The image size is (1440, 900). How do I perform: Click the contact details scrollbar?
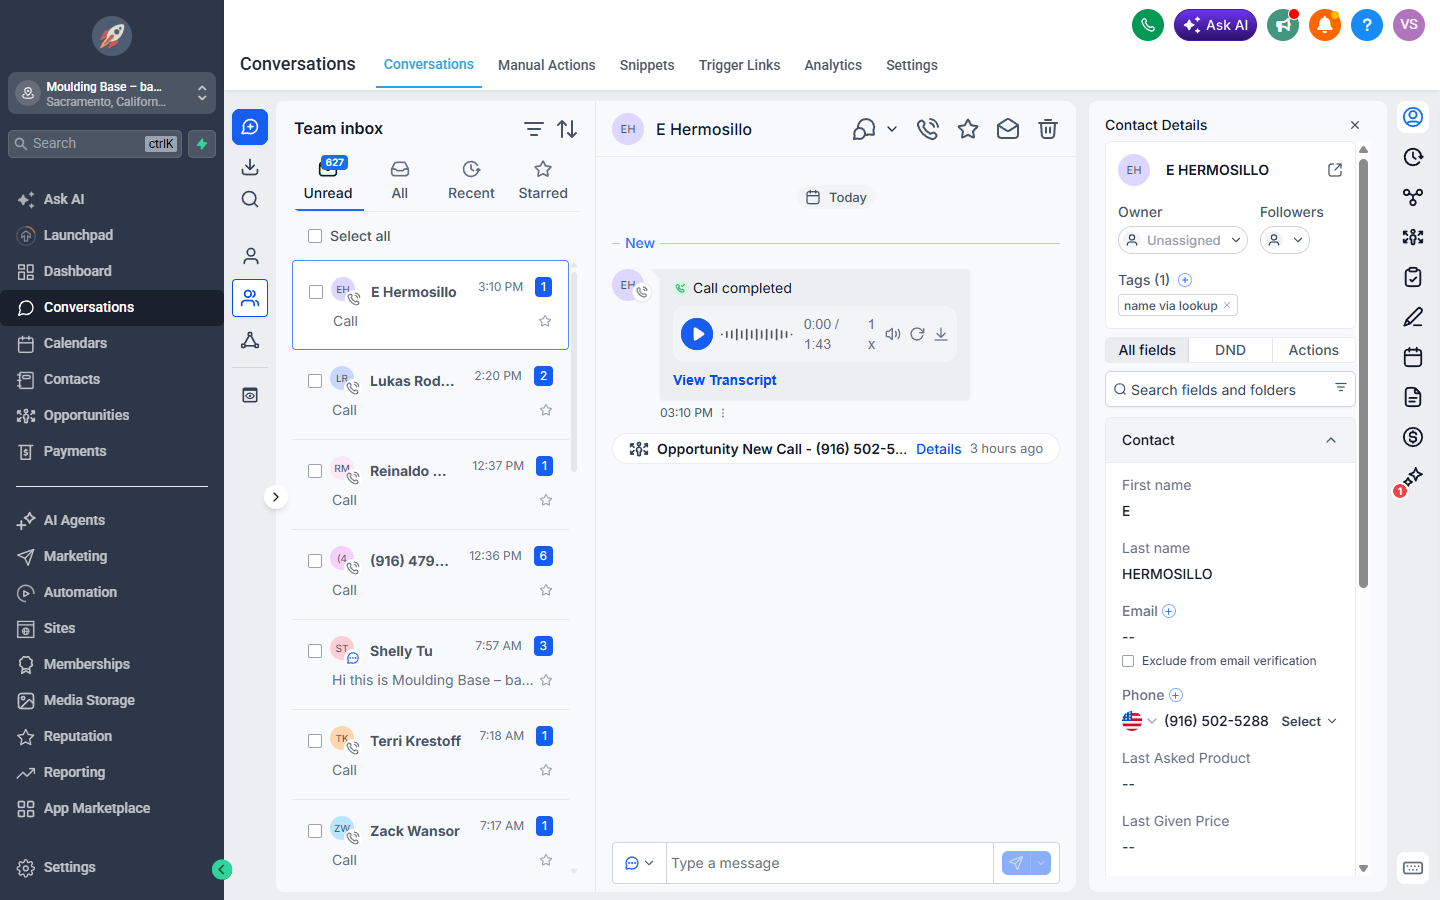click(1363, 374)
